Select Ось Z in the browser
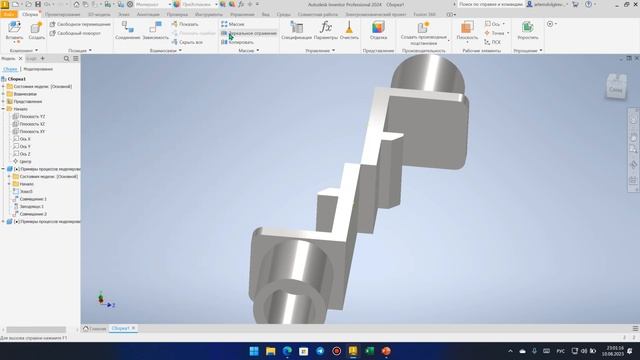 pyautogui.click(x=22, y=154)
